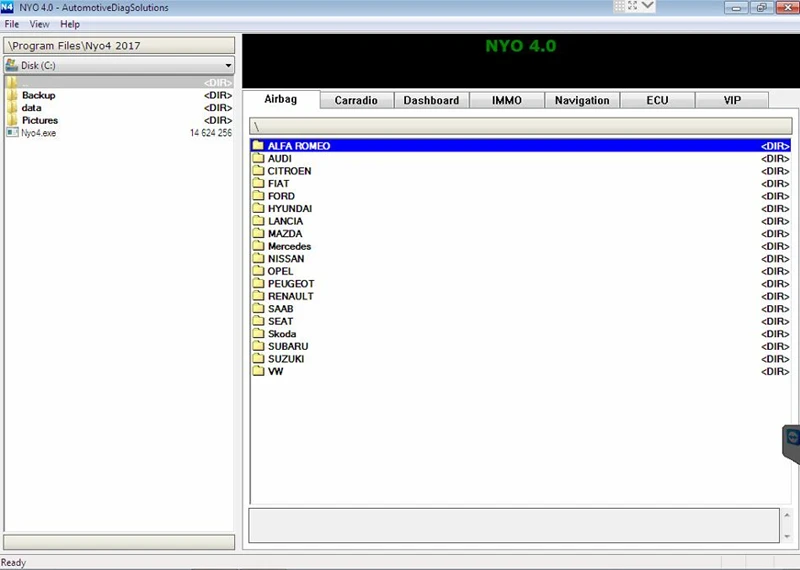
Task: Select the Skoda folder icon
Action: (258, 333)
